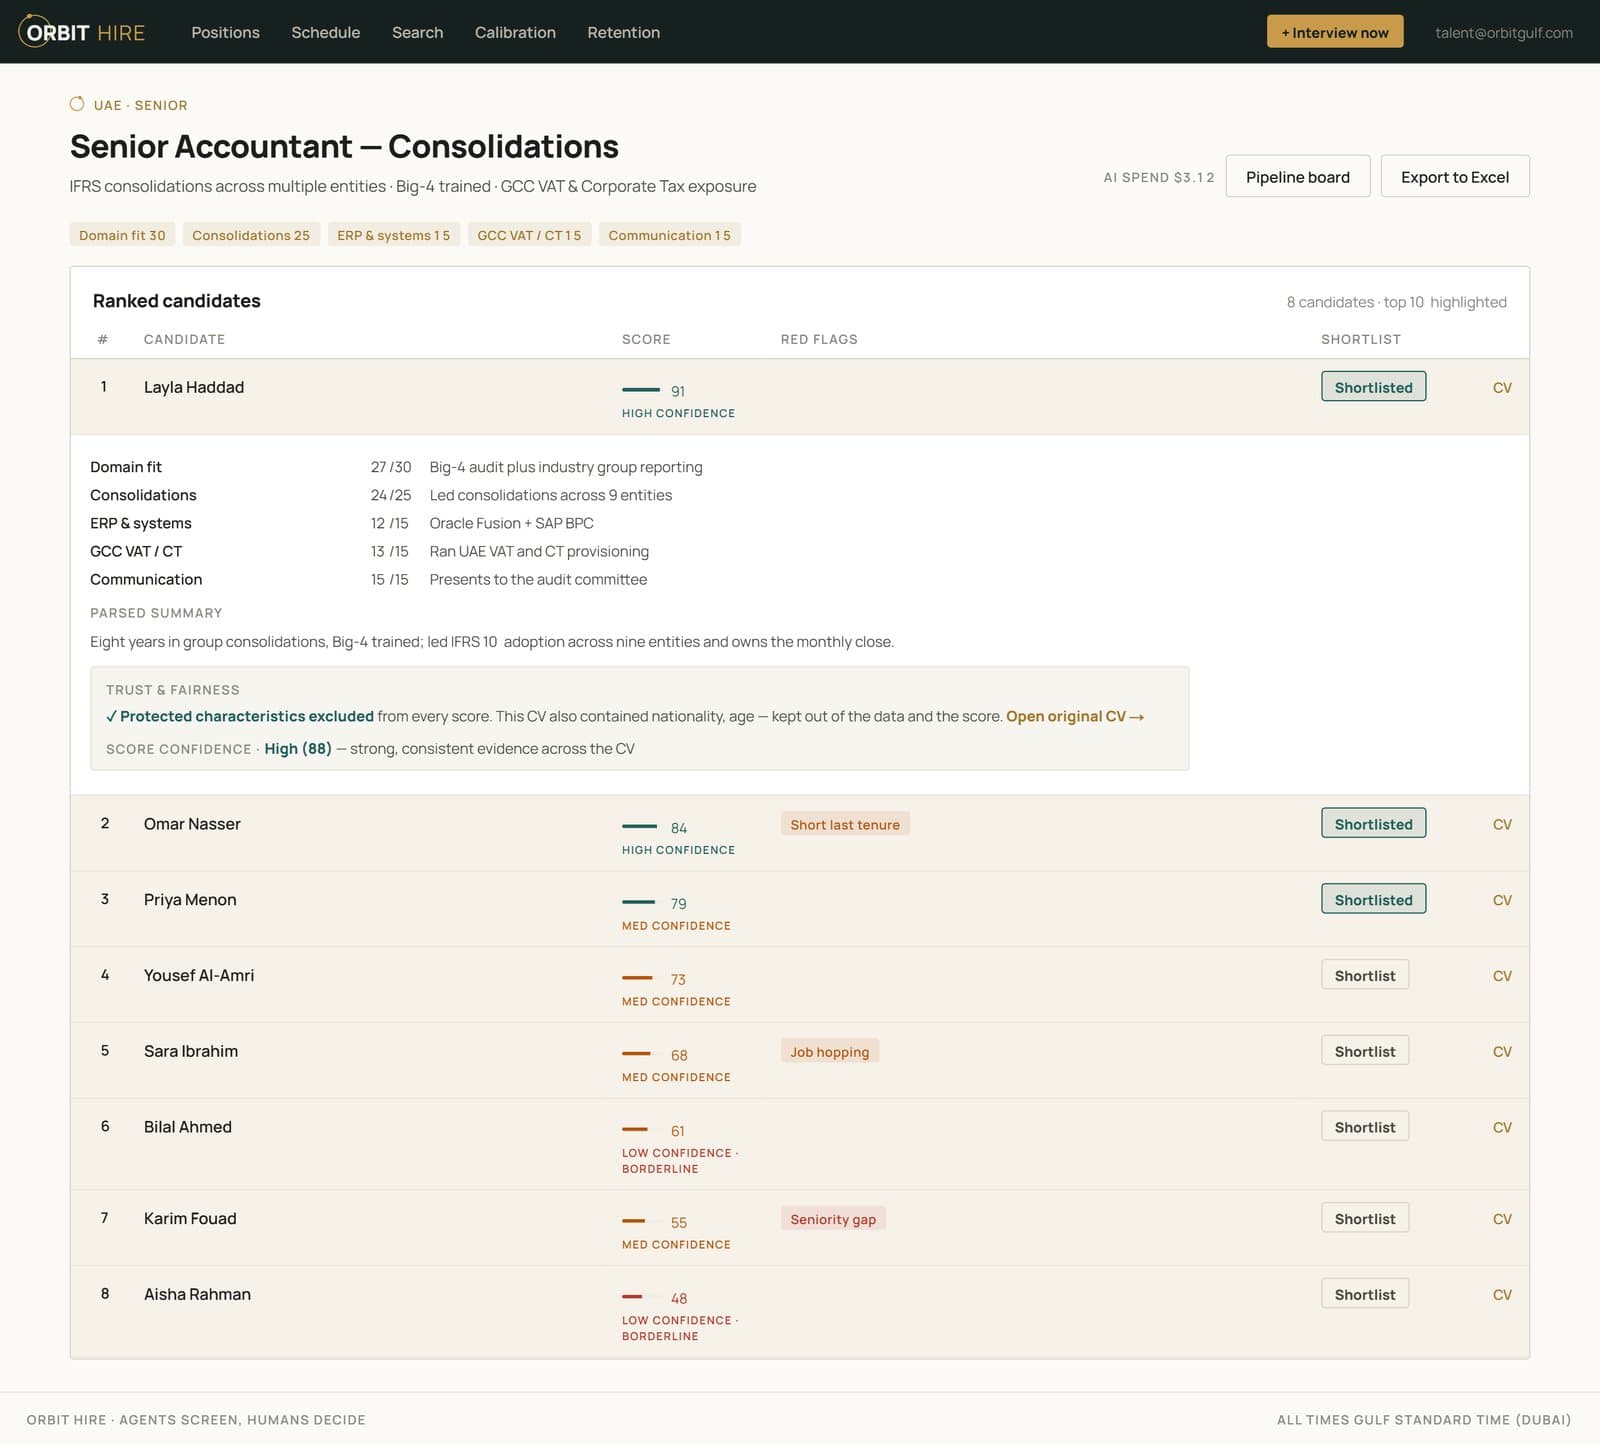
Task: Expand Priya Menon's candidate row
Action: [x=799, y=909]
